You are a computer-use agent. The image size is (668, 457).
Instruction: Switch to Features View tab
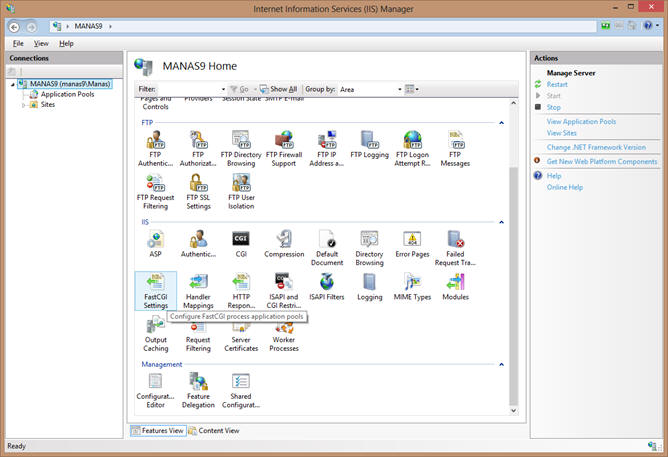[x=158, y=431]
